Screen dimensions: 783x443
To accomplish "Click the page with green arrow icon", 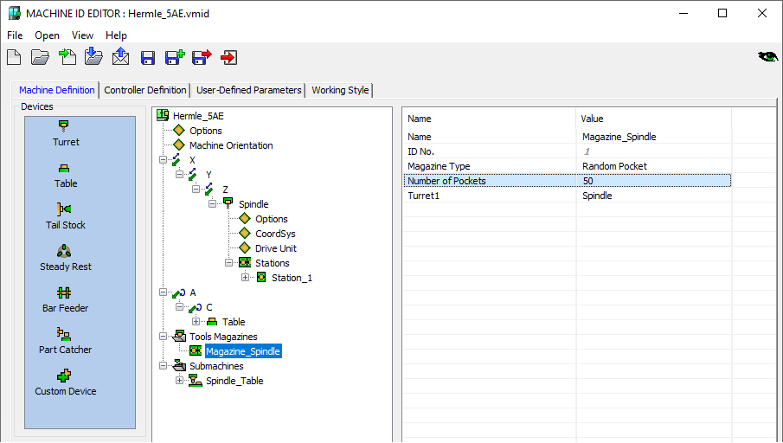I will pyautogui.click(x=67, y=57).
